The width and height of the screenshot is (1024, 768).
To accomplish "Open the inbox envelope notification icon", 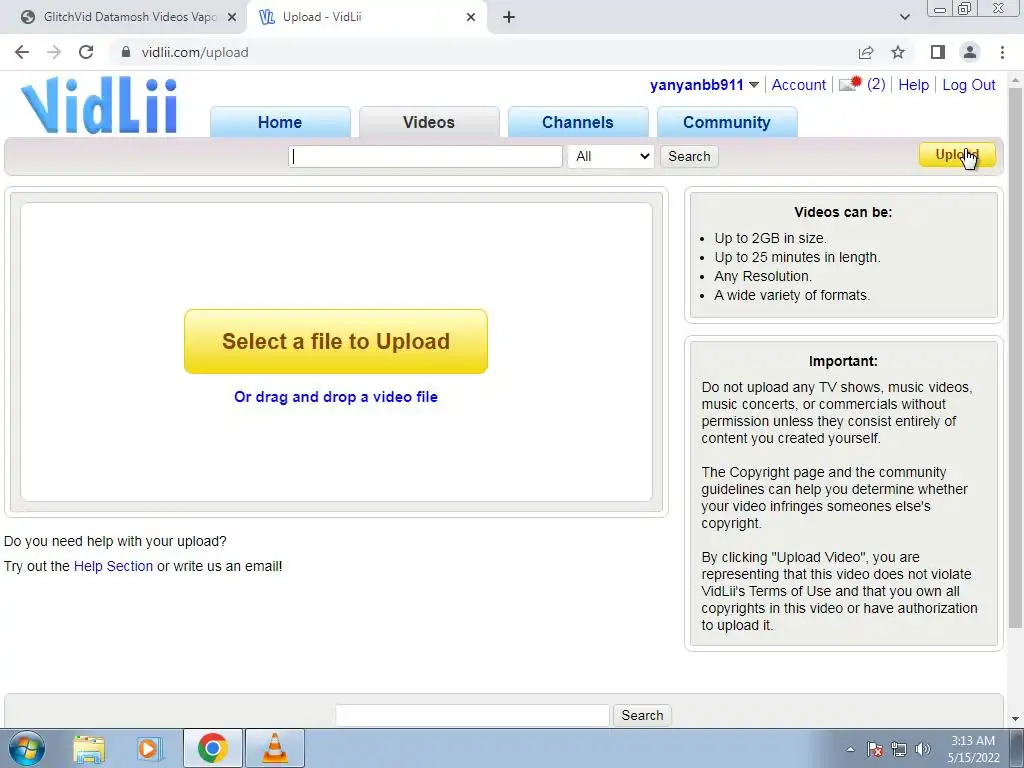I will [x=850, y=84].
